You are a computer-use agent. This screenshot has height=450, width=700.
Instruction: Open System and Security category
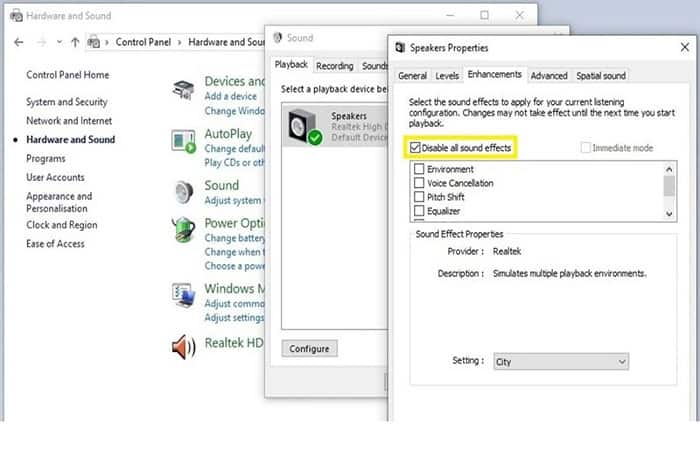click(x=67, y=102)
